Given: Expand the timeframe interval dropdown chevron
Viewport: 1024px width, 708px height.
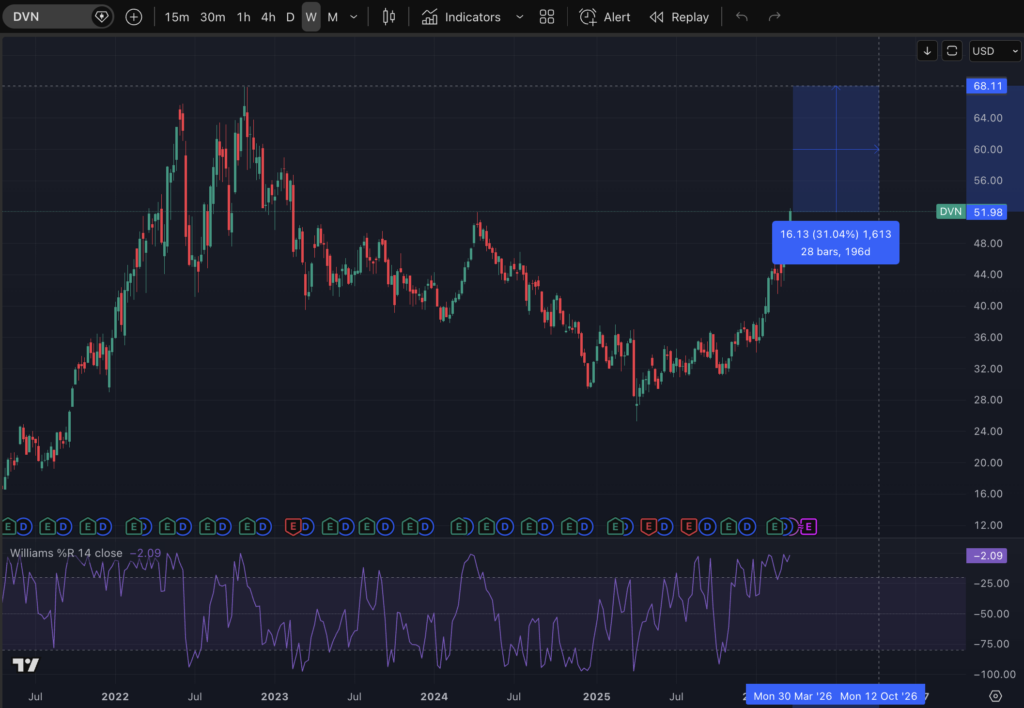Looking at the screenshot, I should [x=354, y=17].
